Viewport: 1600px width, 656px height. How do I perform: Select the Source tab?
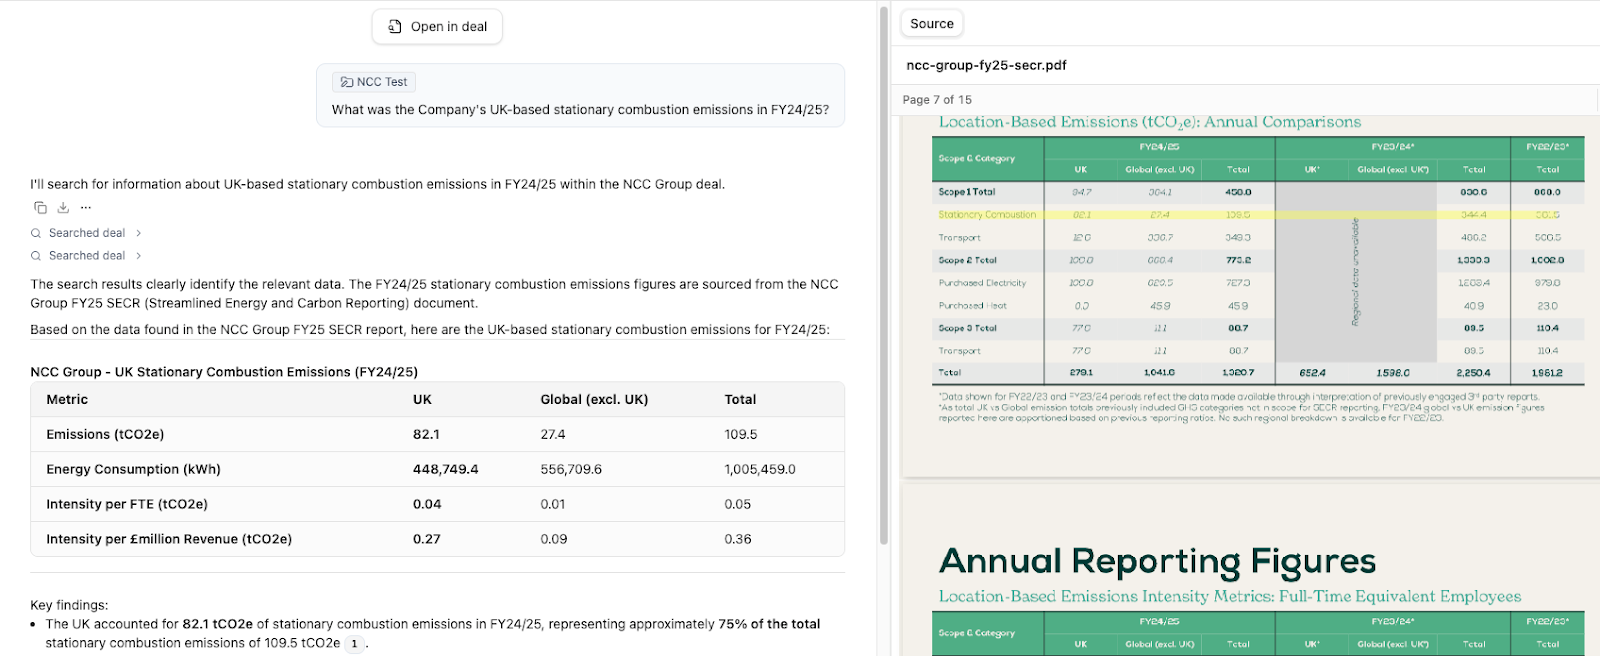(x=932, y=24)
